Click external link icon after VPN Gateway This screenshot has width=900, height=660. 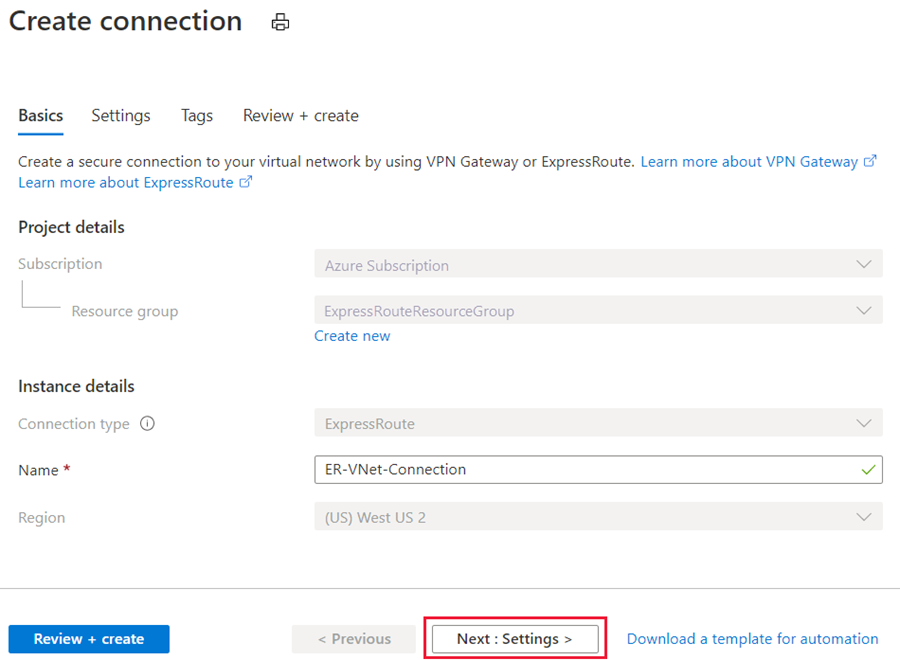tap(870, 161)
